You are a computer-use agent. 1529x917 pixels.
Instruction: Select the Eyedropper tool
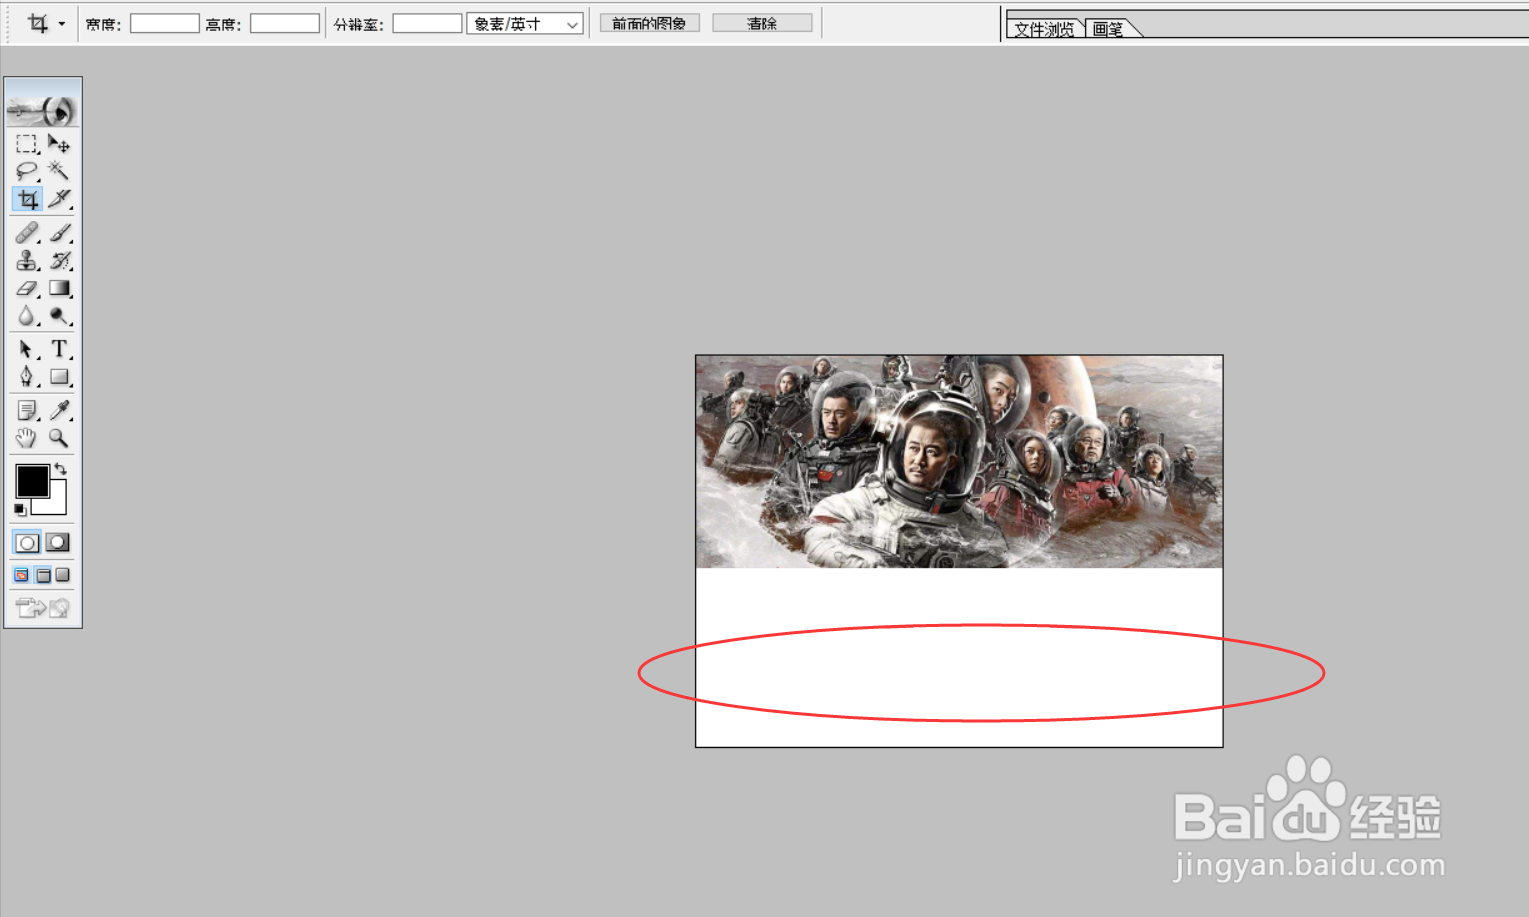click(x=59, y=410)
